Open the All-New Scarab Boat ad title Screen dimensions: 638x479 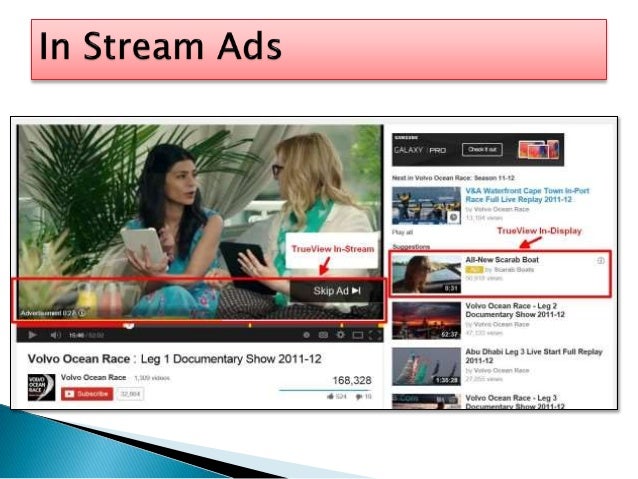502,260
